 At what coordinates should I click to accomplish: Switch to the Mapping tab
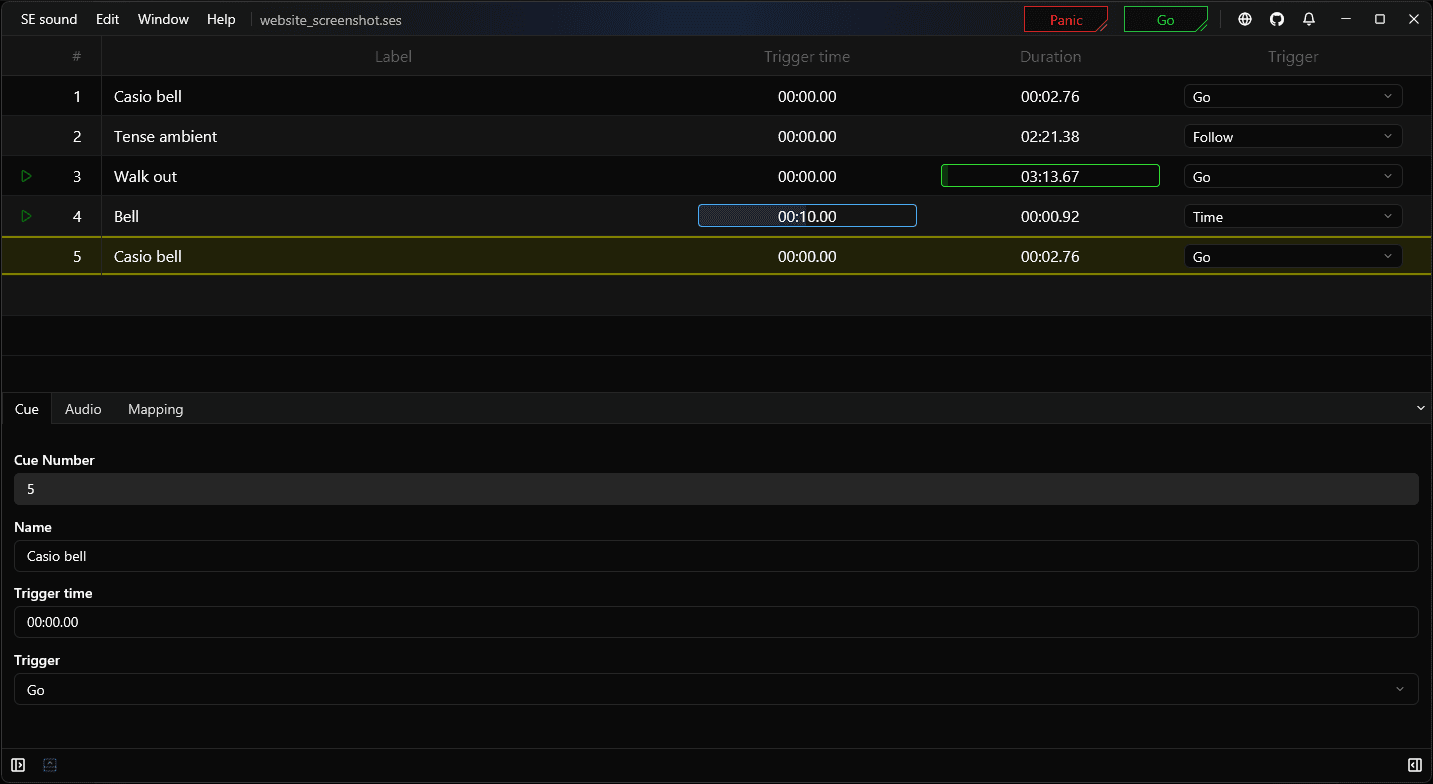[156, 409]
